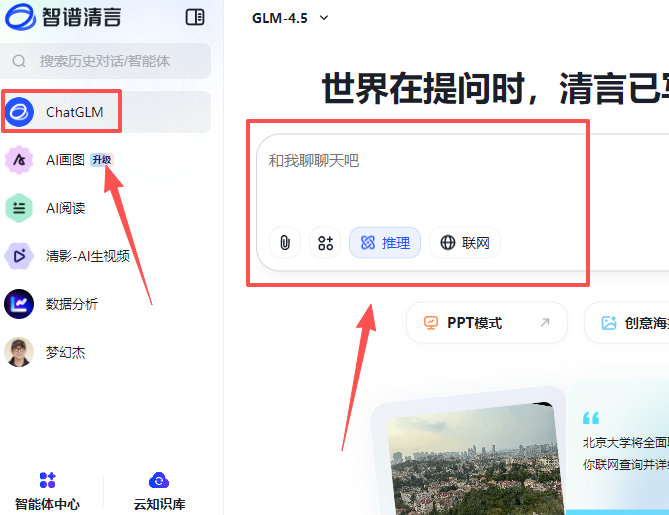The image size is (669, 515).
Task: Click the 清影-AI生视频 icon
Action: point(20,256)
